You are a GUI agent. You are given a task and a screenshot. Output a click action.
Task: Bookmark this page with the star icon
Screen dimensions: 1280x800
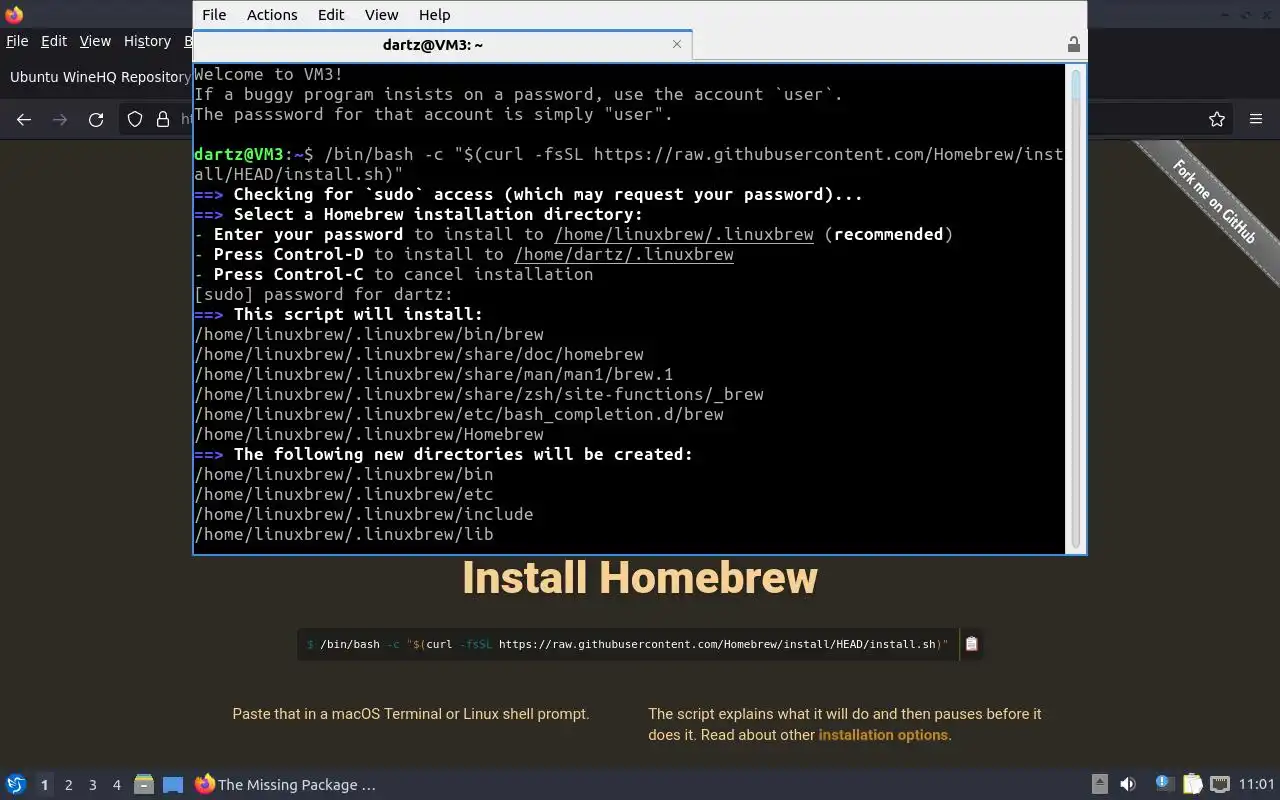[1217, 119]
